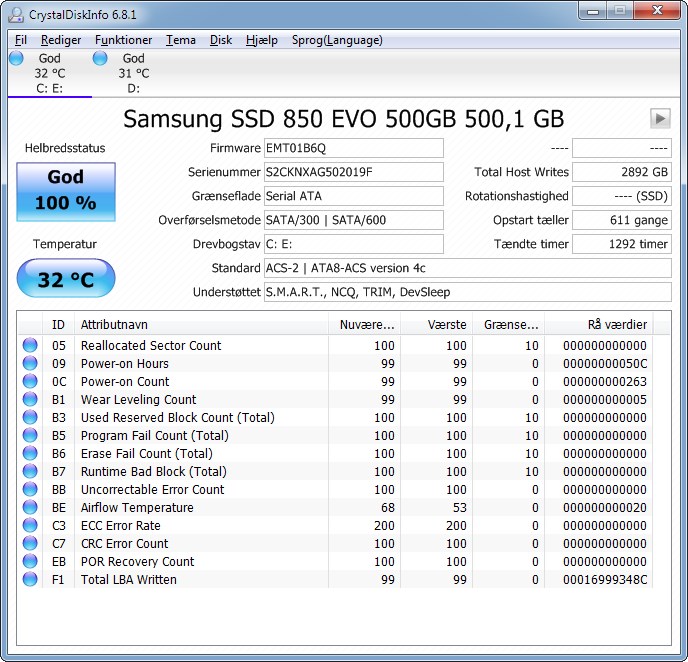Click the Rå værdier column header
Screen dimensions: 688x662
pyautogui.click(x=599, y=325)
